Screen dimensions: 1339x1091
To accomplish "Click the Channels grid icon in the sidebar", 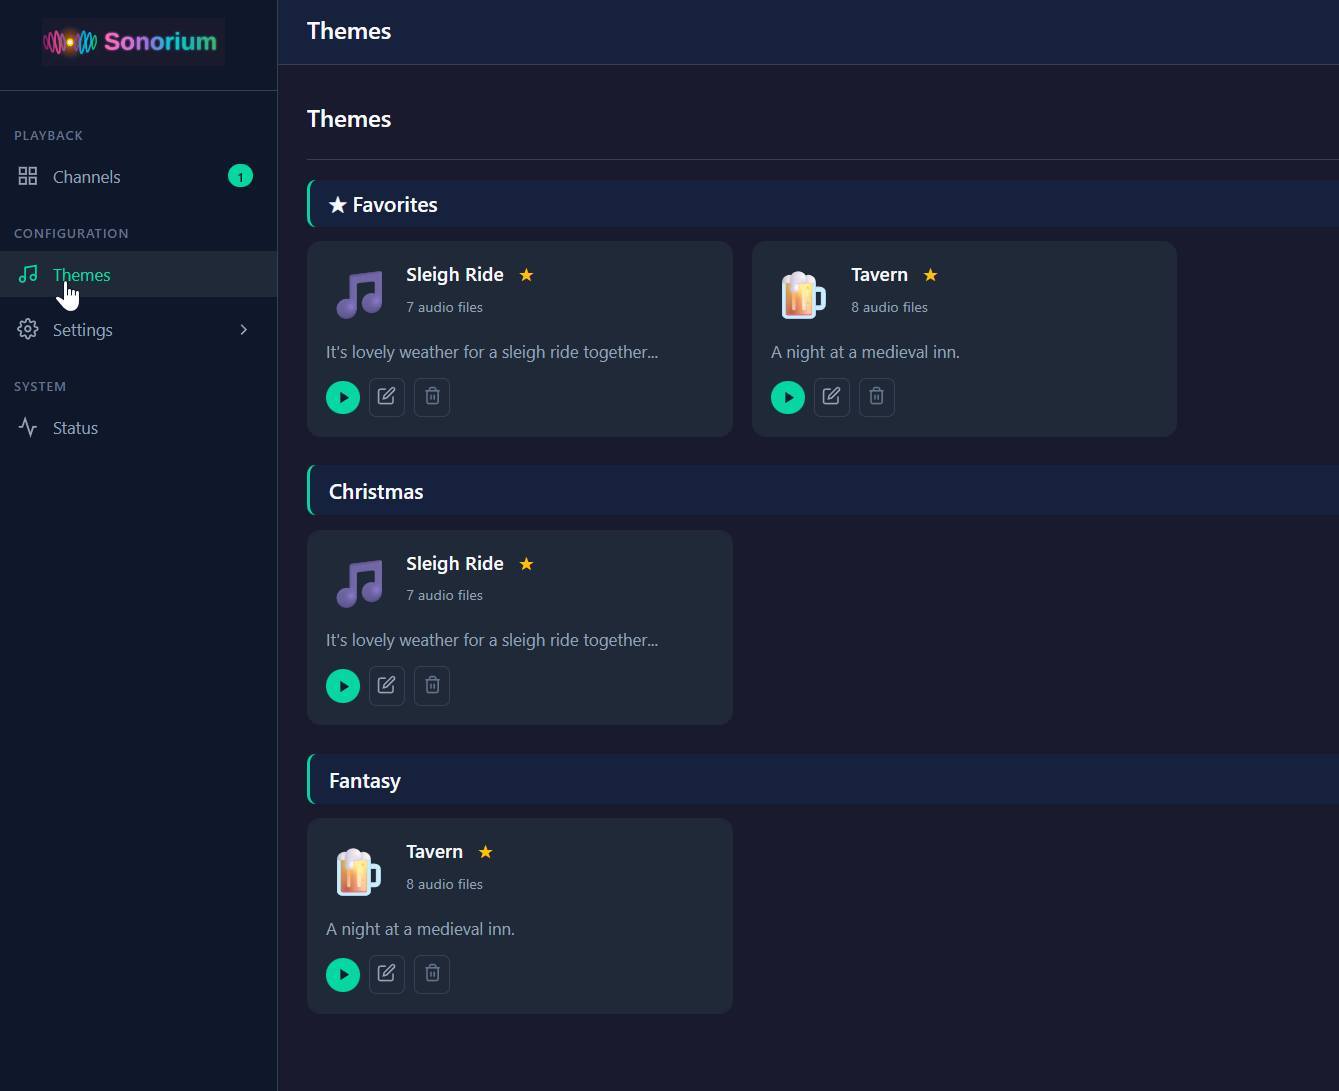I will [x=28, y=176].
